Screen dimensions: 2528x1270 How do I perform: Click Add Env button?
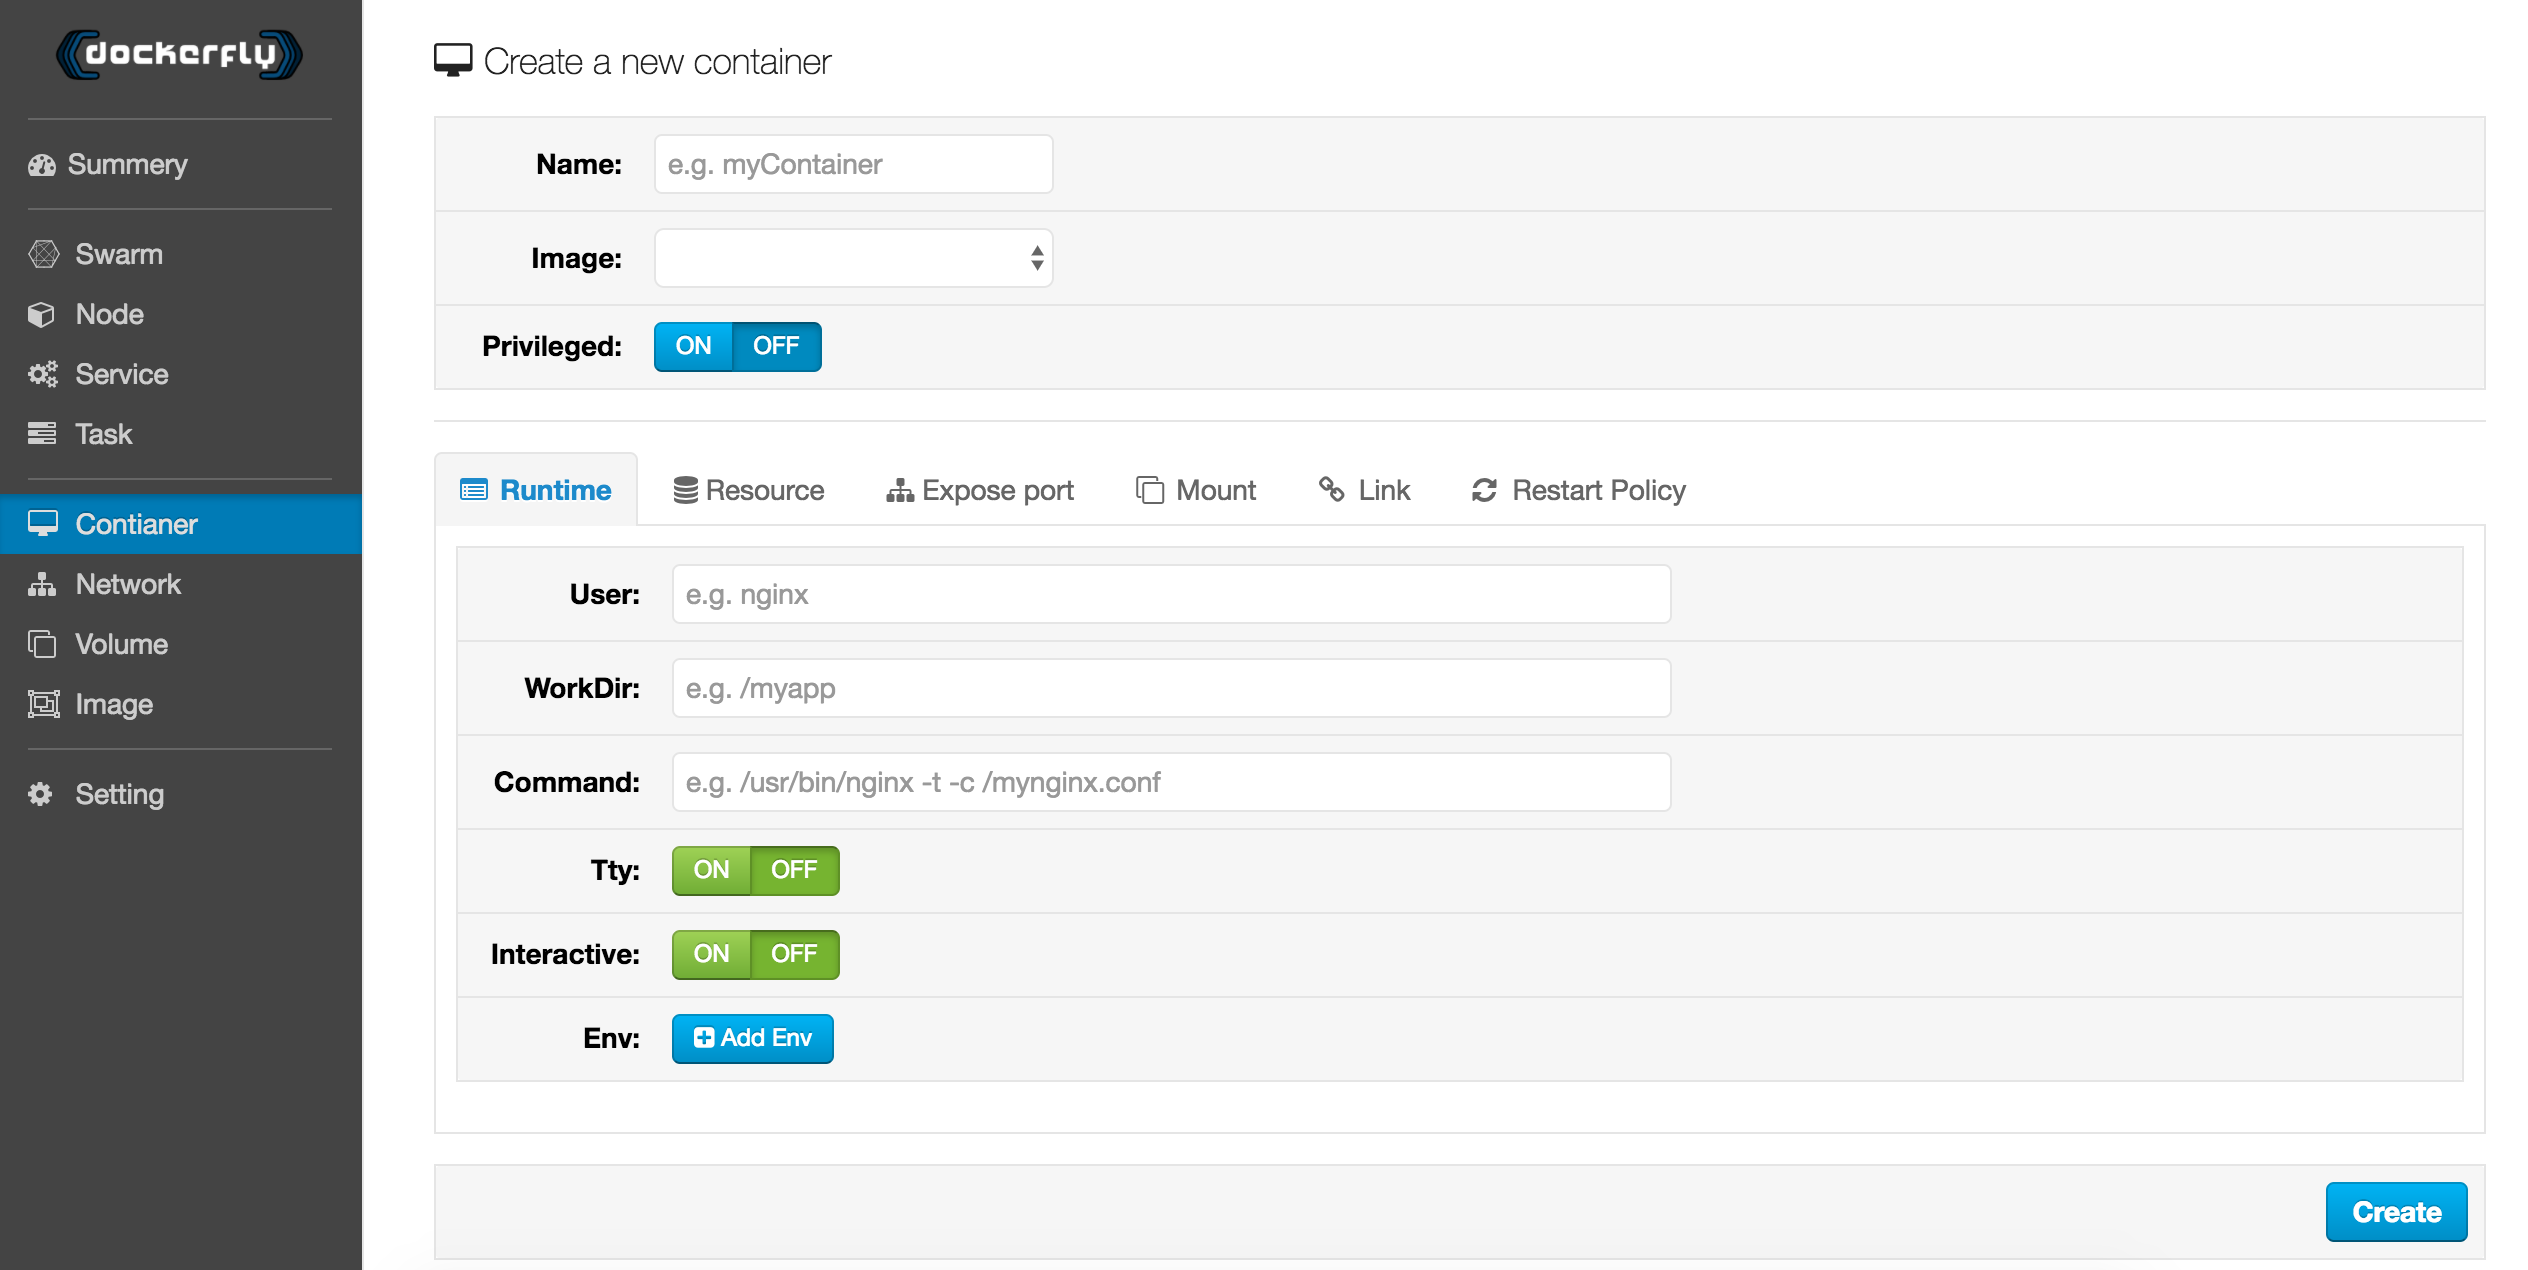(751, 1038)
